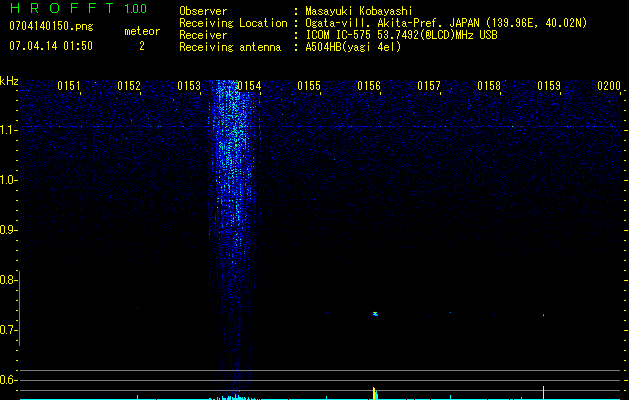Click the HROFFT 1.0.0 title text
Viewport: 629px width, 400px height.
click(79, 8)
